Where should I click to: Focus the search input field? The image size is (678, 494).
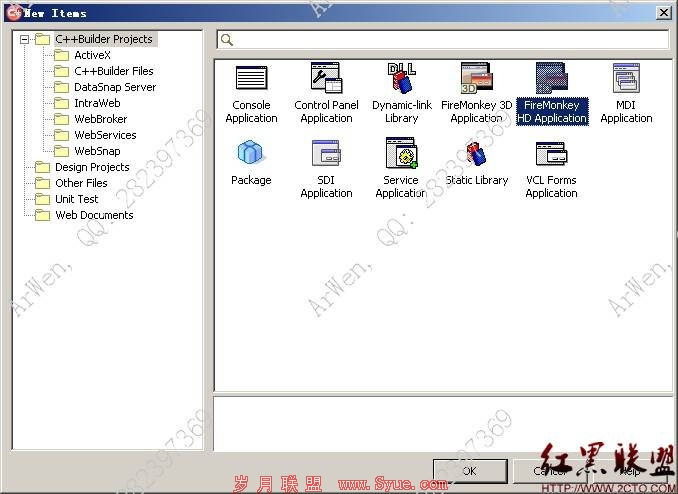click(443, 40)
